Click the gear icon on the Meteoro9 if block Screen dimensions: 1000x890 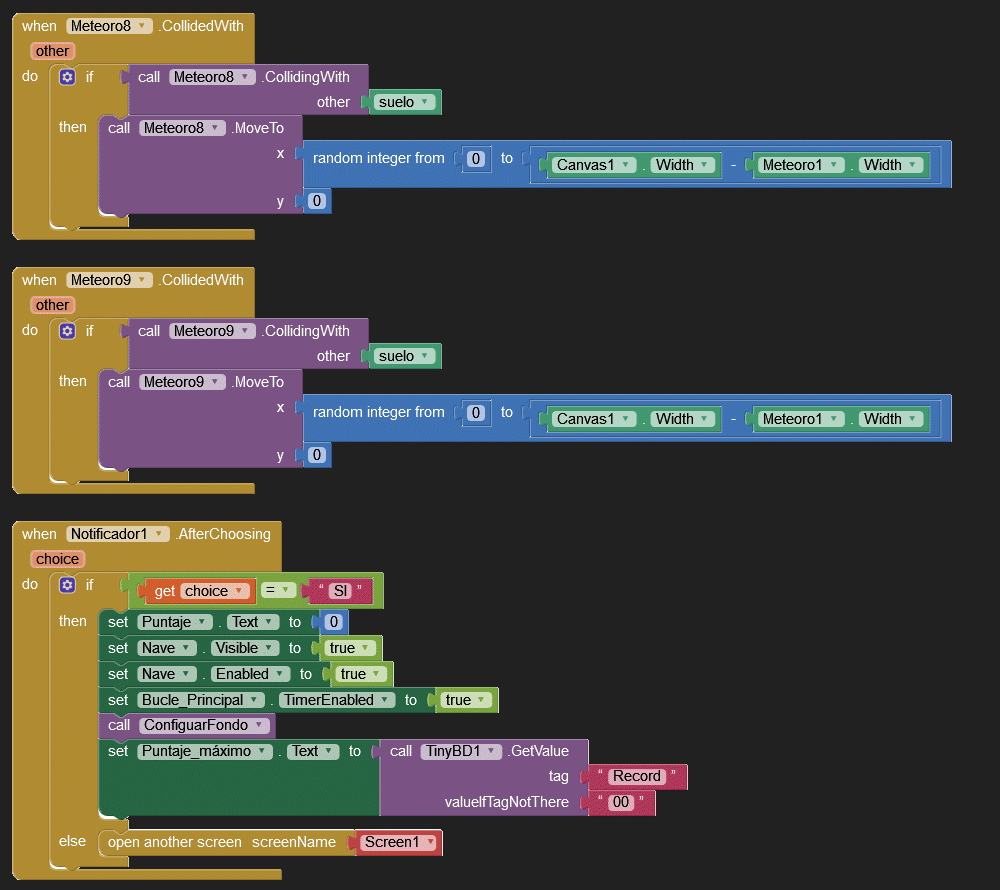tap(67, 331)
